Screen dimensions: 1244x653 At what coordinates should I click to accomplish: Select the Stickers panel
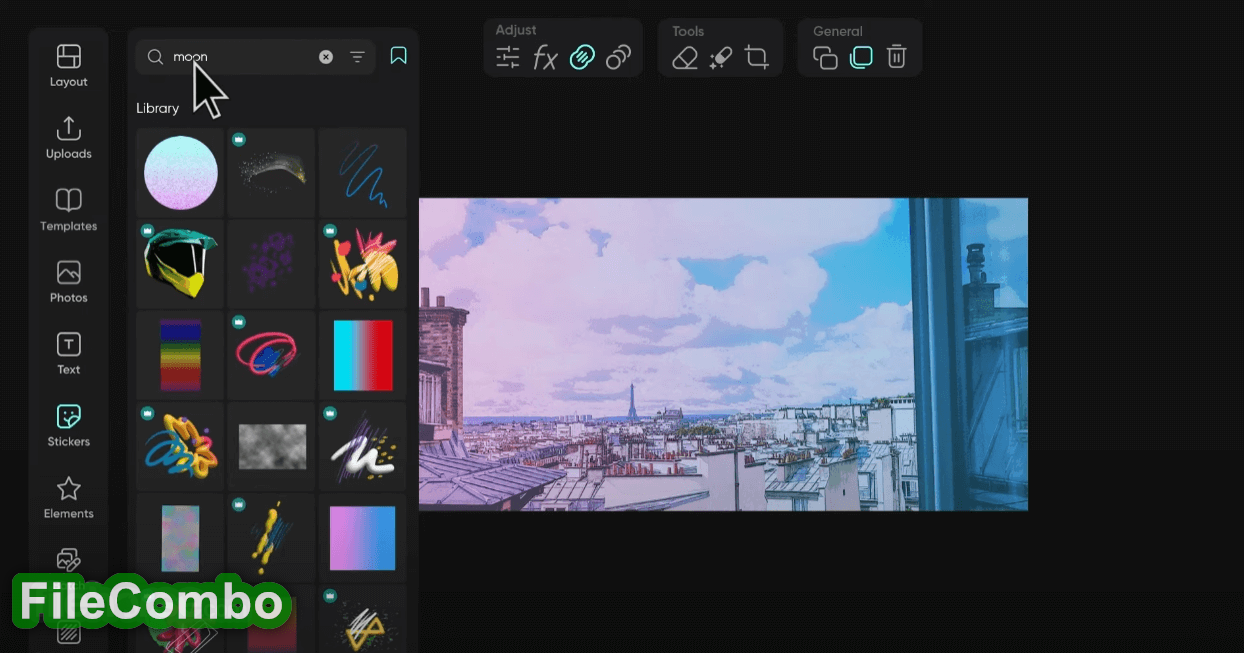[68, 426]
